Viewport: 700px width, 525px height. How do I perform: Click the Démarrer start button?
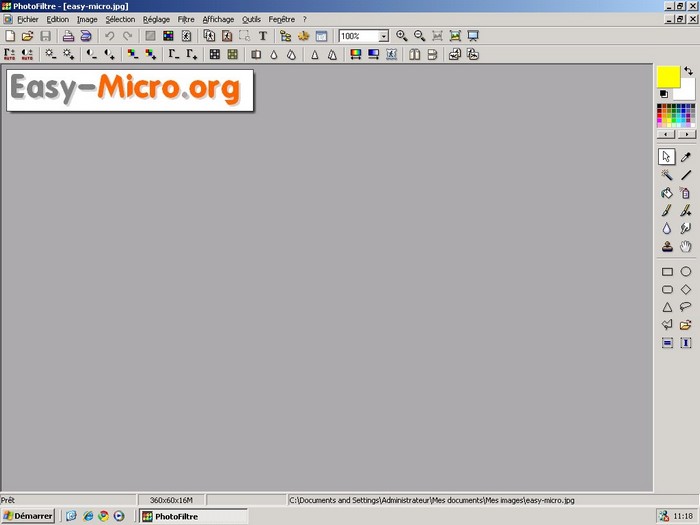28,516
